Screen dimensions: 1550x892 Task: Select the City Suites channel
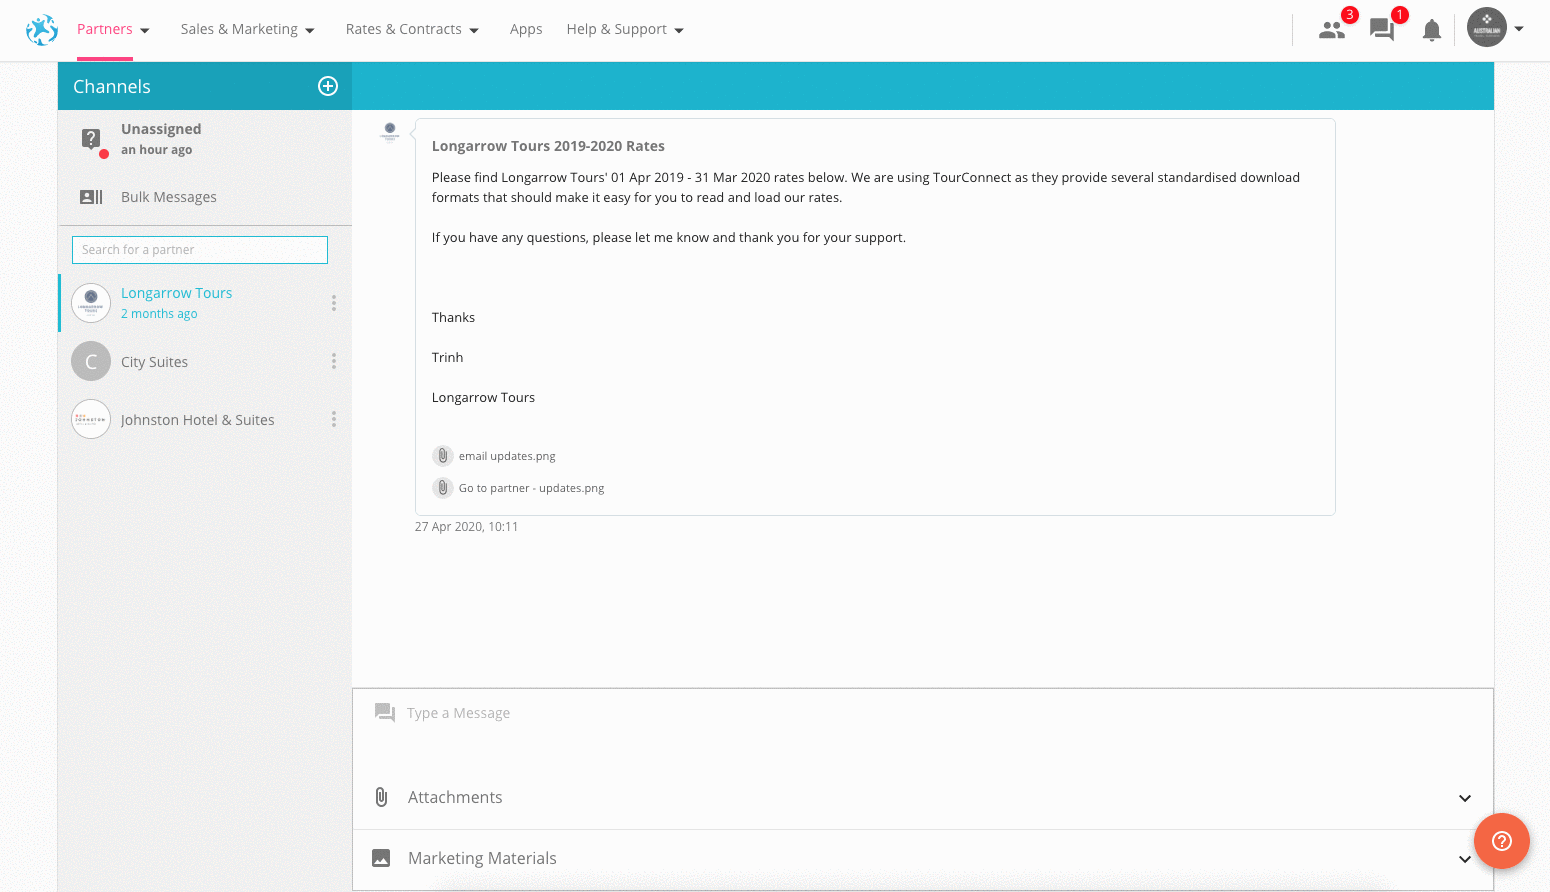(x=205, y=361)
